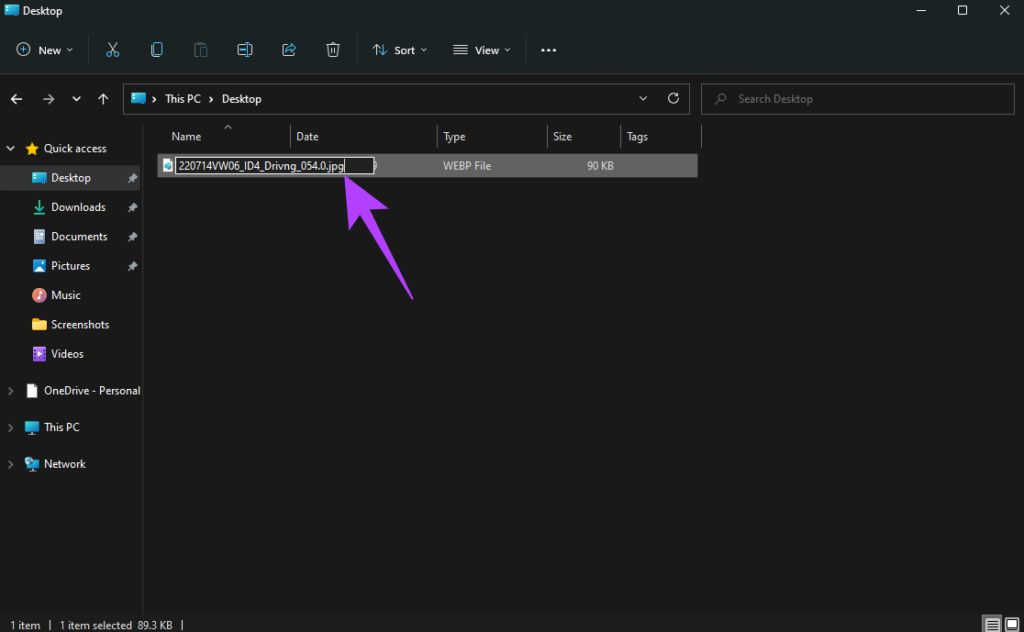Refresh the Desktop folder view
Screen dimensions: 1024x632
coord(673,98)
